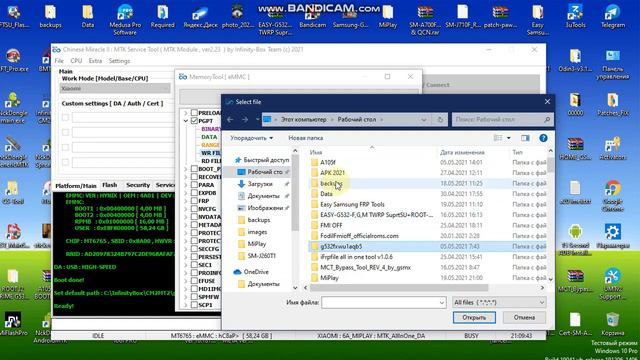Select the Корзина recycle bin icon
This screenshot has width=640, height=360.
(x=613, y=324)
